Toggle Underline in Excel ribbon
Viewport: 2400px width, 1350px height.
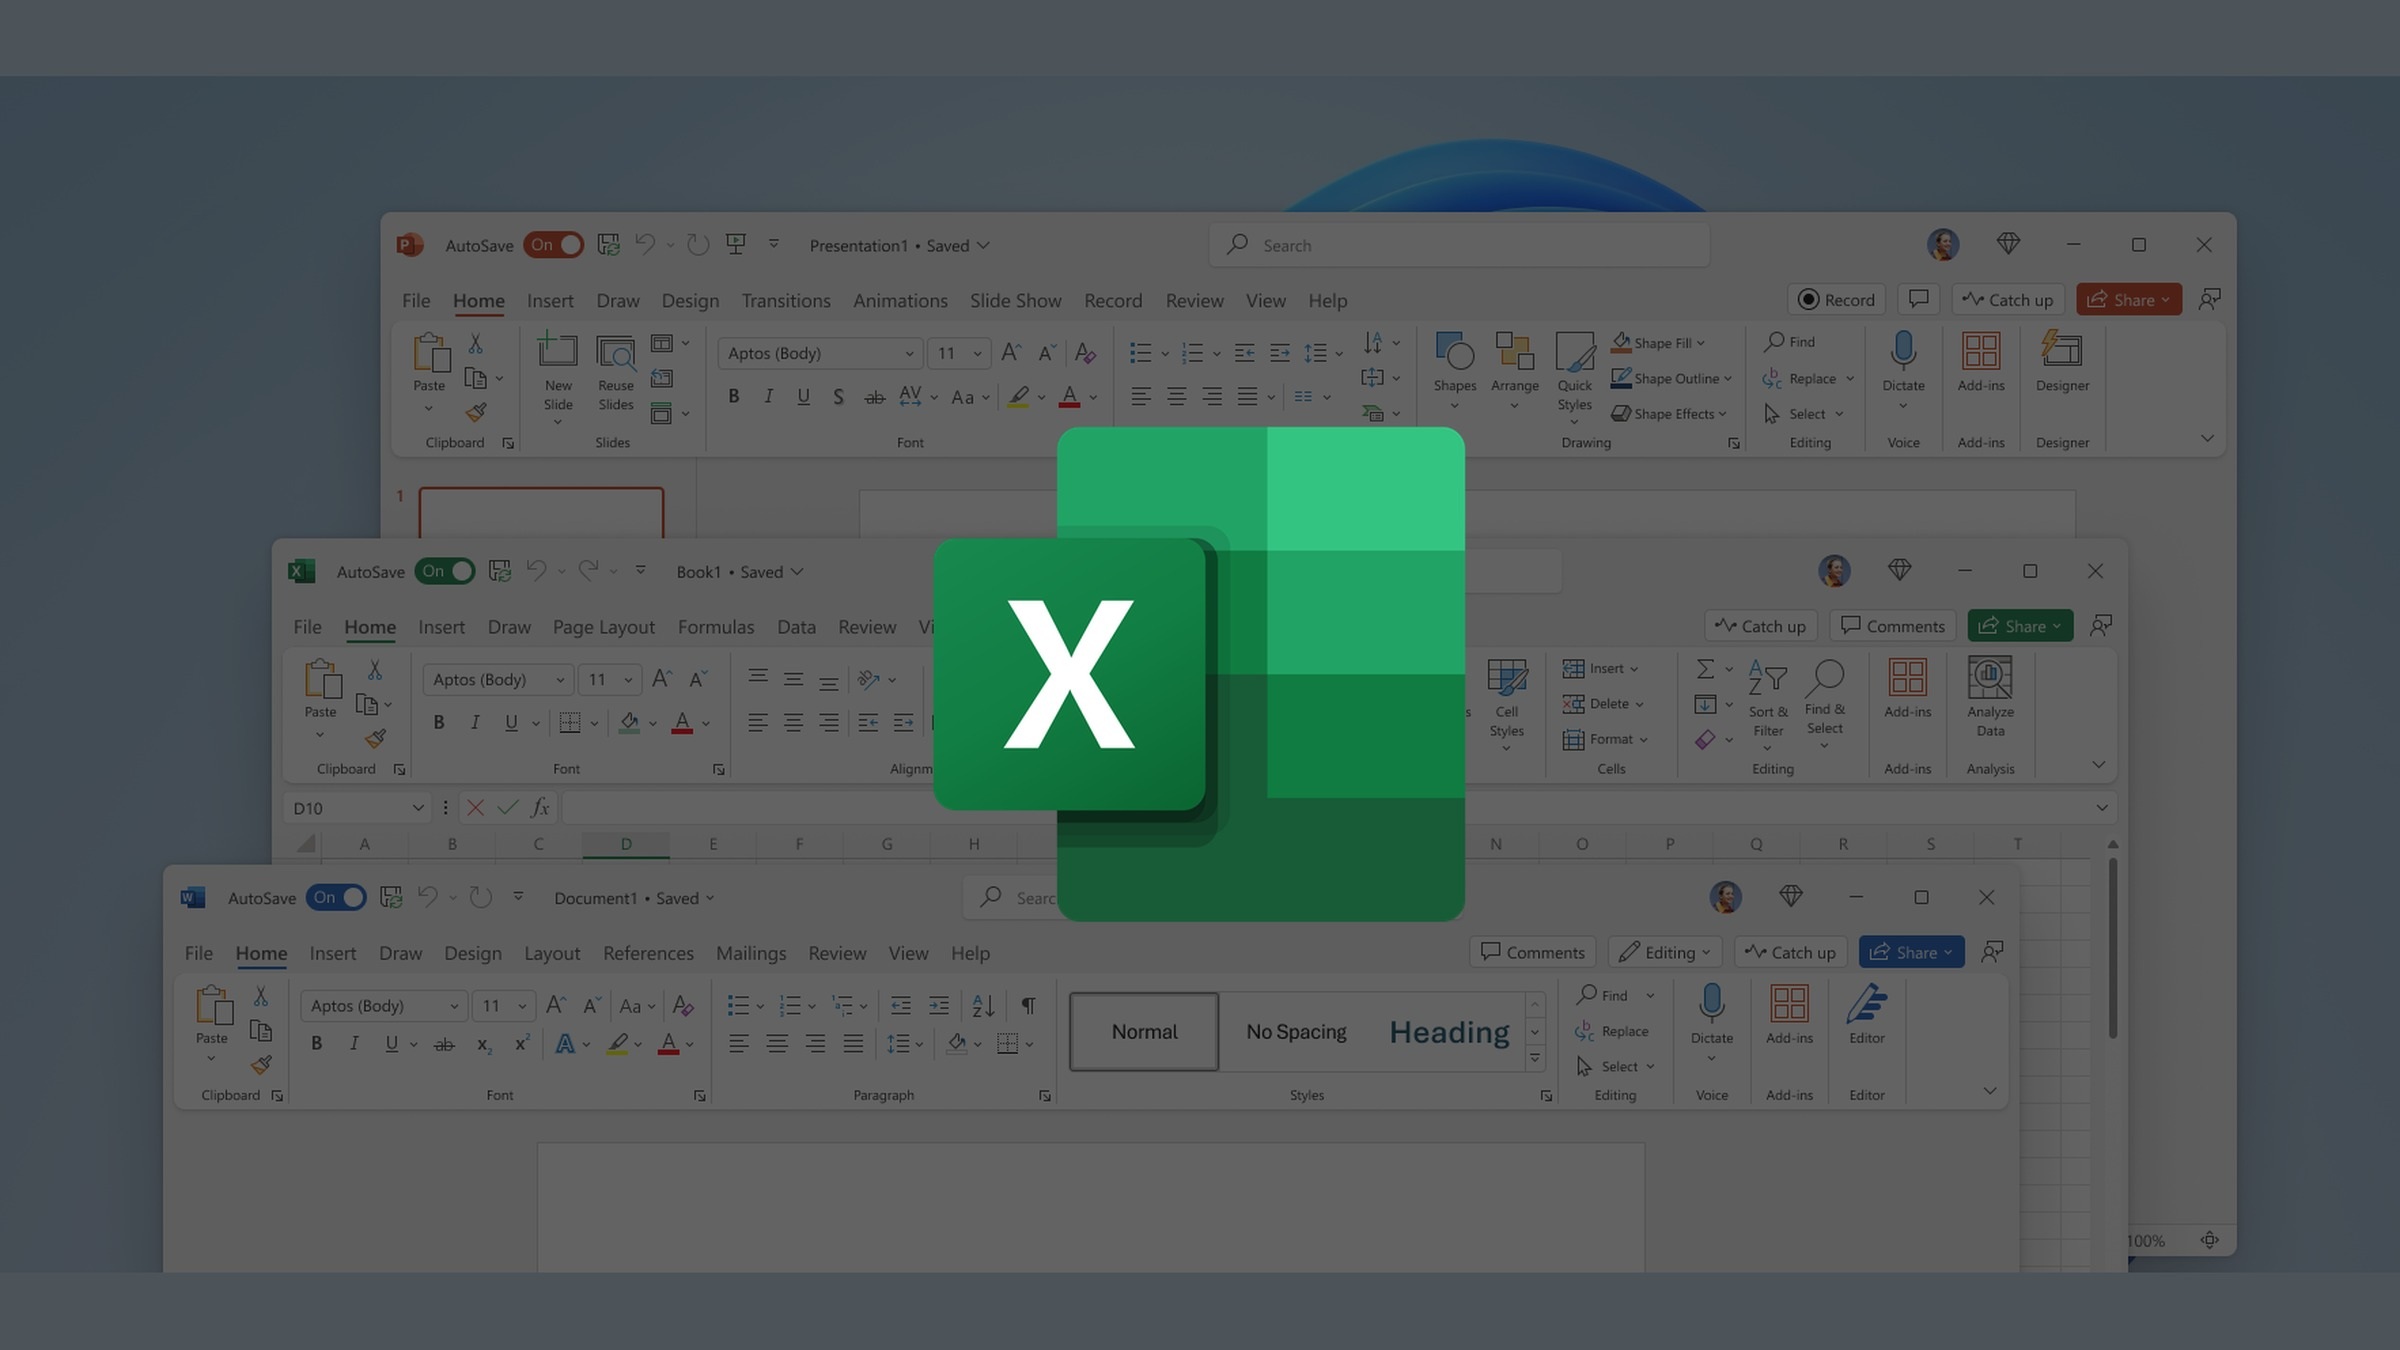tap(511, 722)
